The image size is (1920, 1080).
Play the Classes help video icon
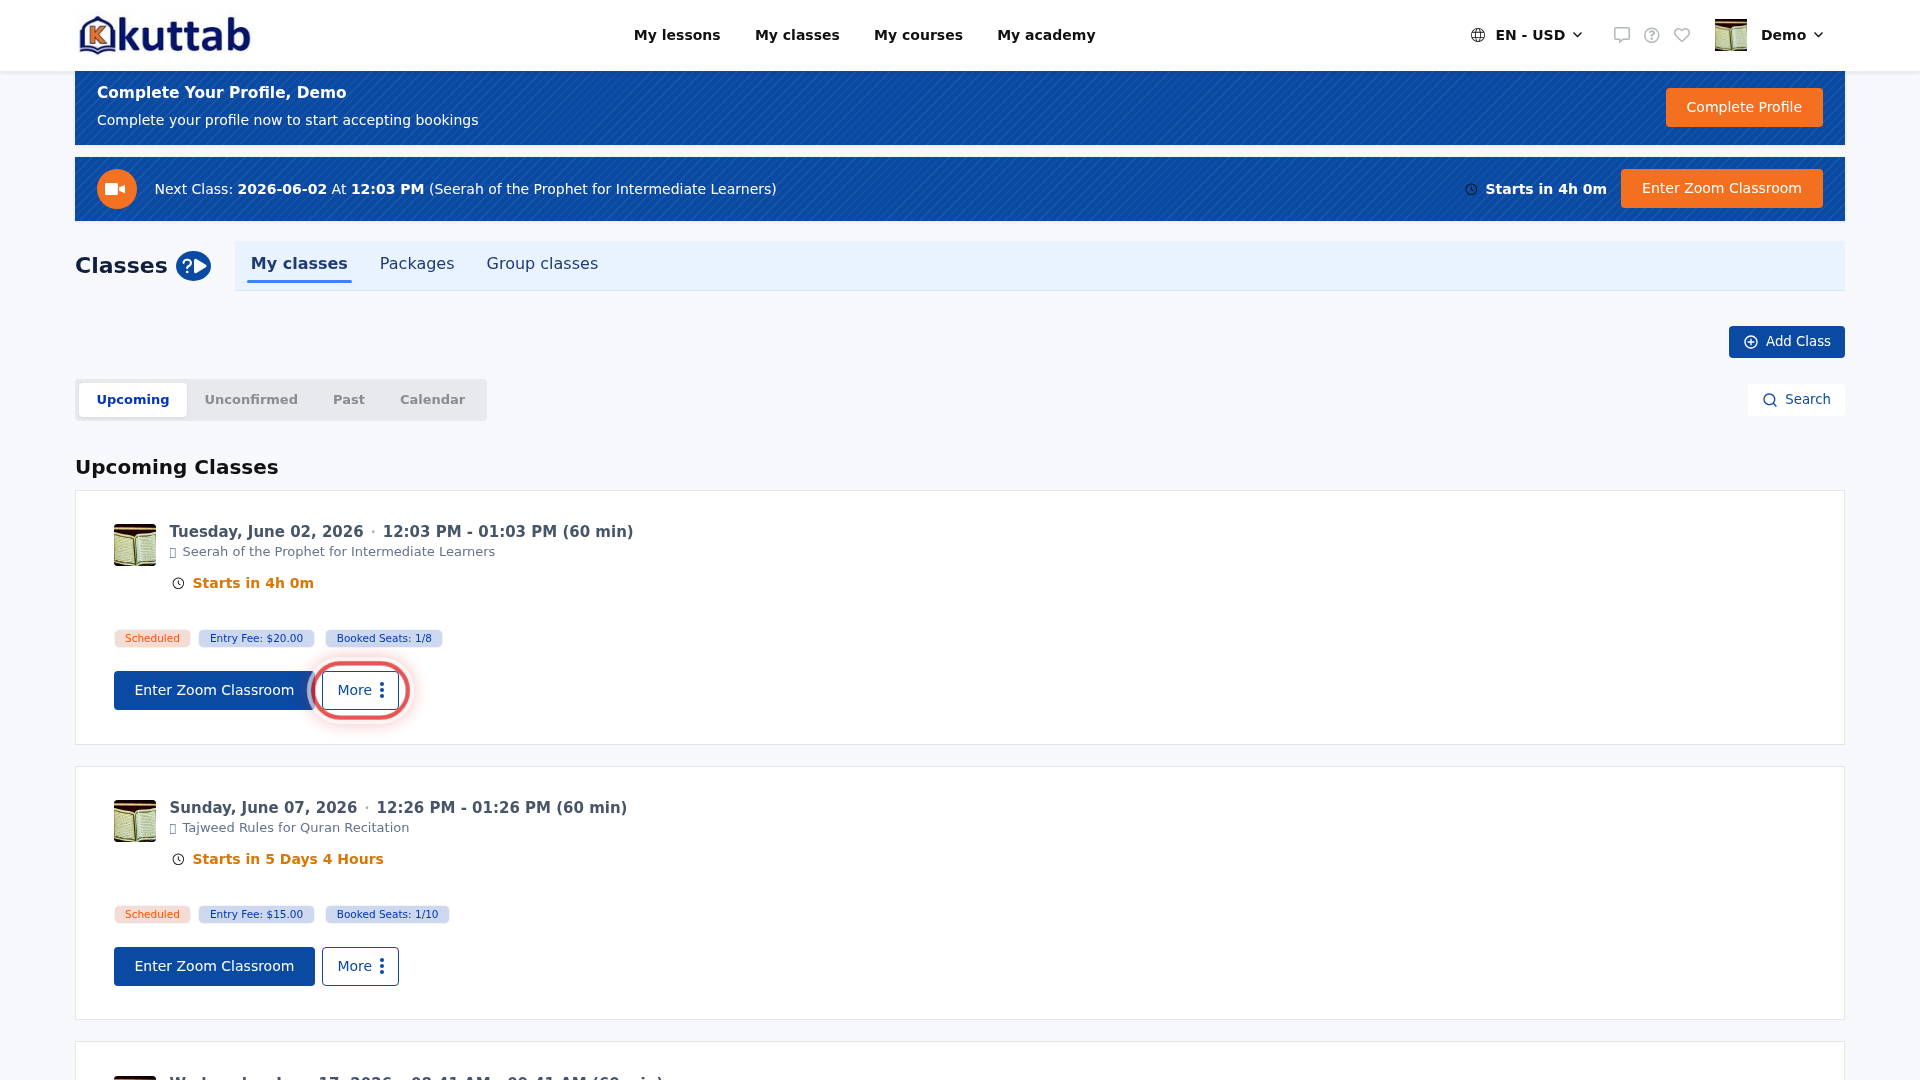point(193,266)
